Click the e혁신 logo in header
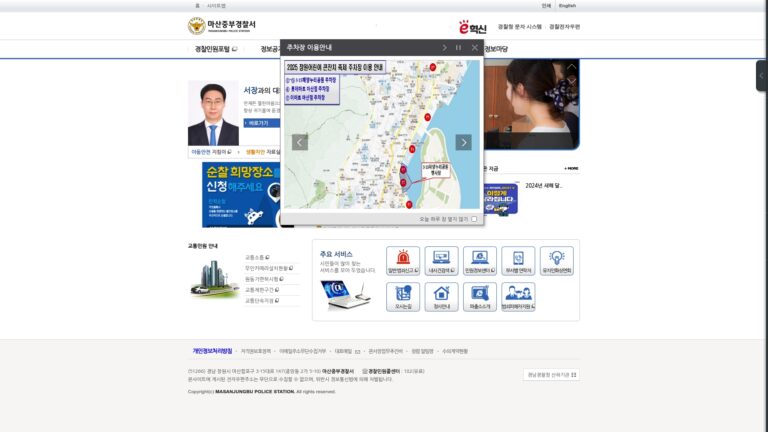This screenshot has height=432, width=768. [472, 27]
